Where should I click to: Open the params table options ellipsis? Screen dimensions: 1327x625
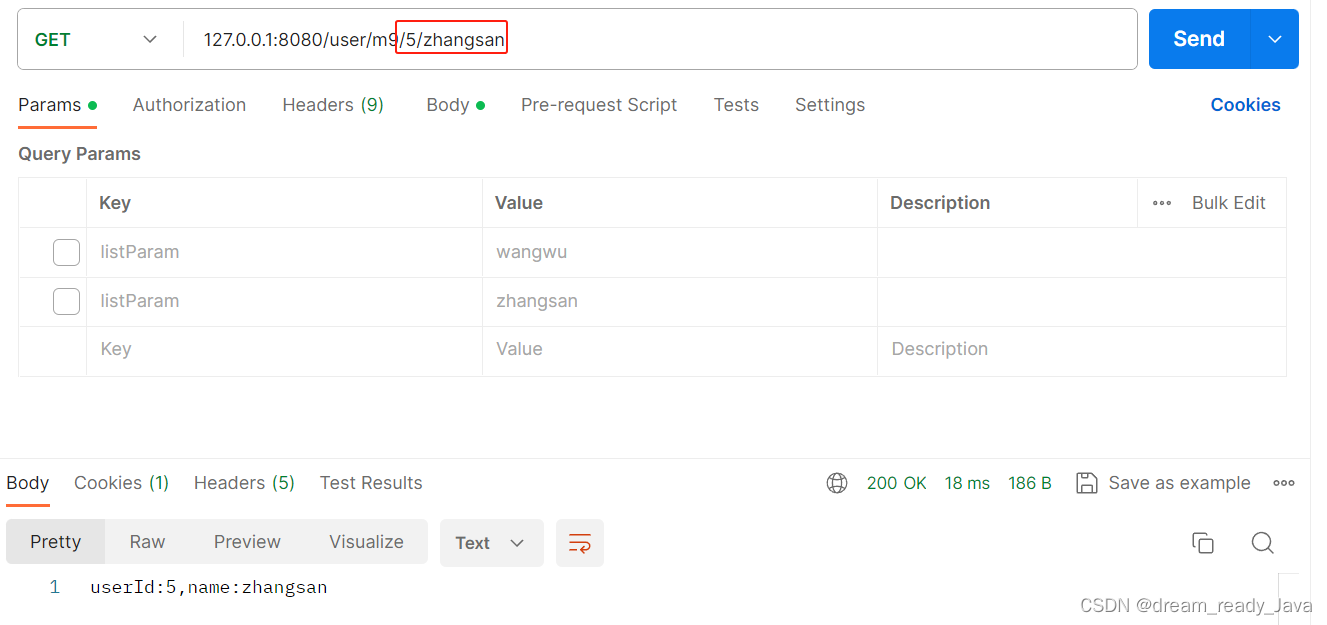point(1162,203)
